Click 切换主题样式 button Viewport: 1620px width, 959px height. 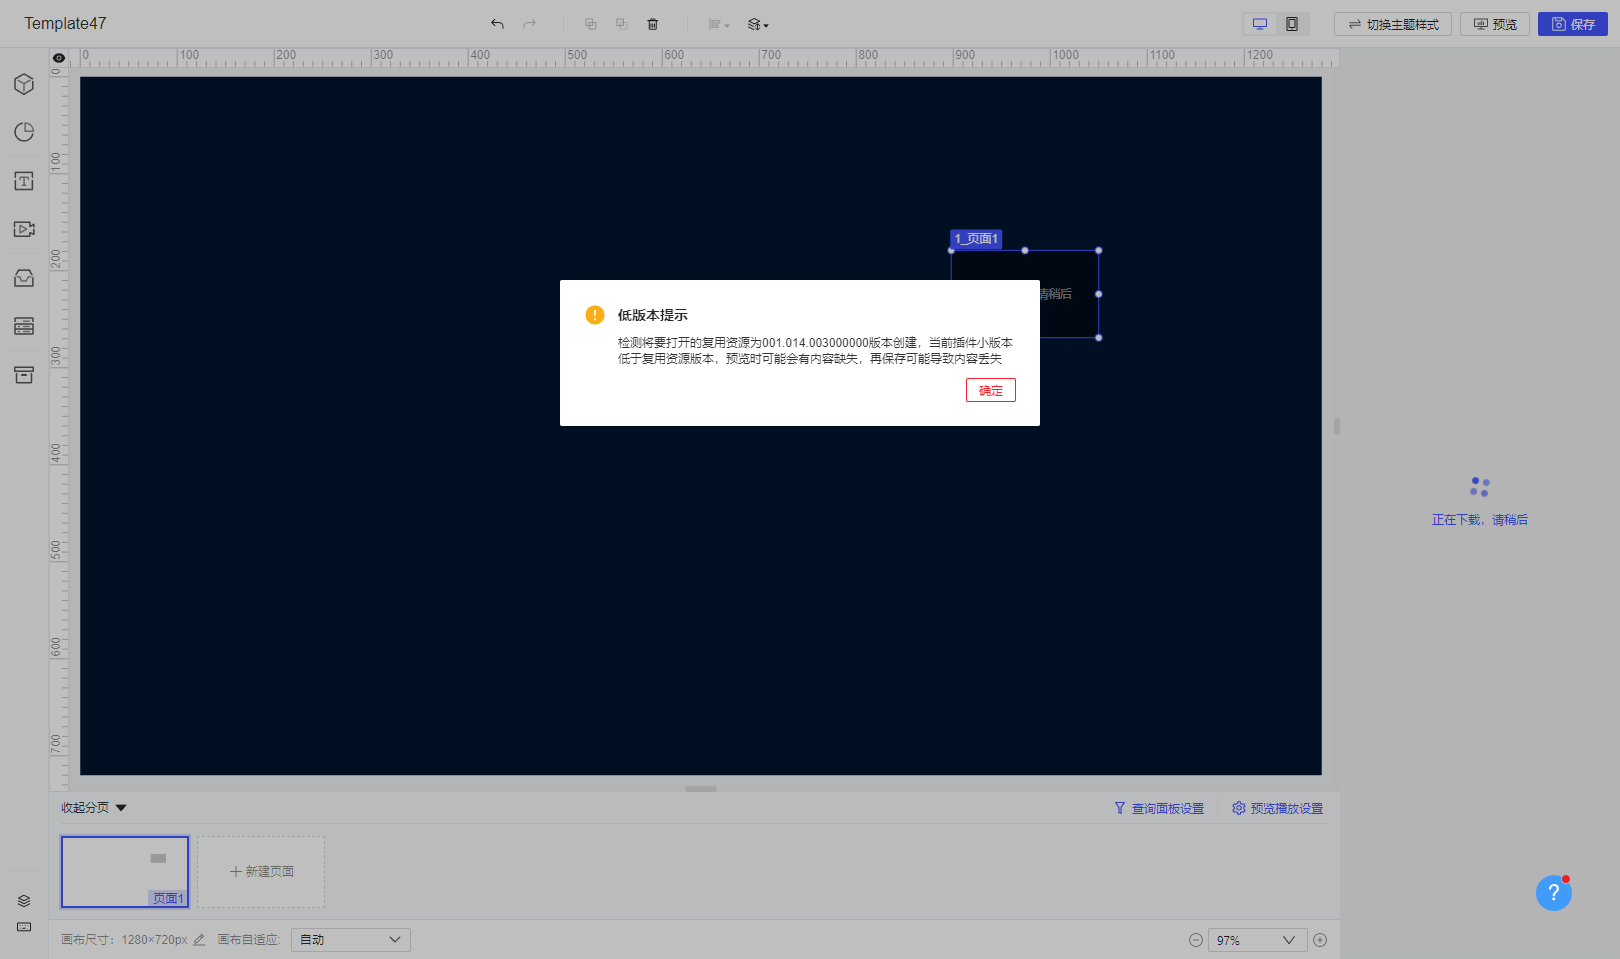[1393, 24]
